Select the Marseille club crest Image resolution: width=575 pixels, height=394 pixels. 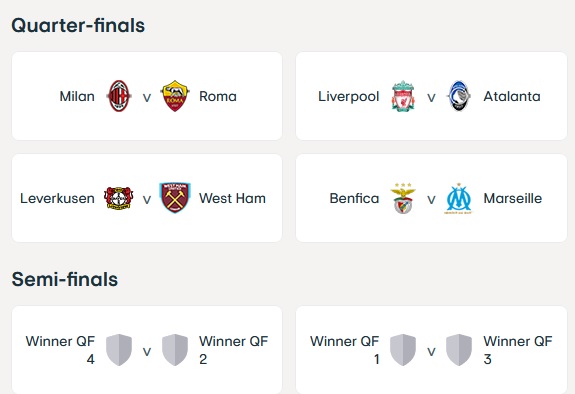[x=458, y=198]
